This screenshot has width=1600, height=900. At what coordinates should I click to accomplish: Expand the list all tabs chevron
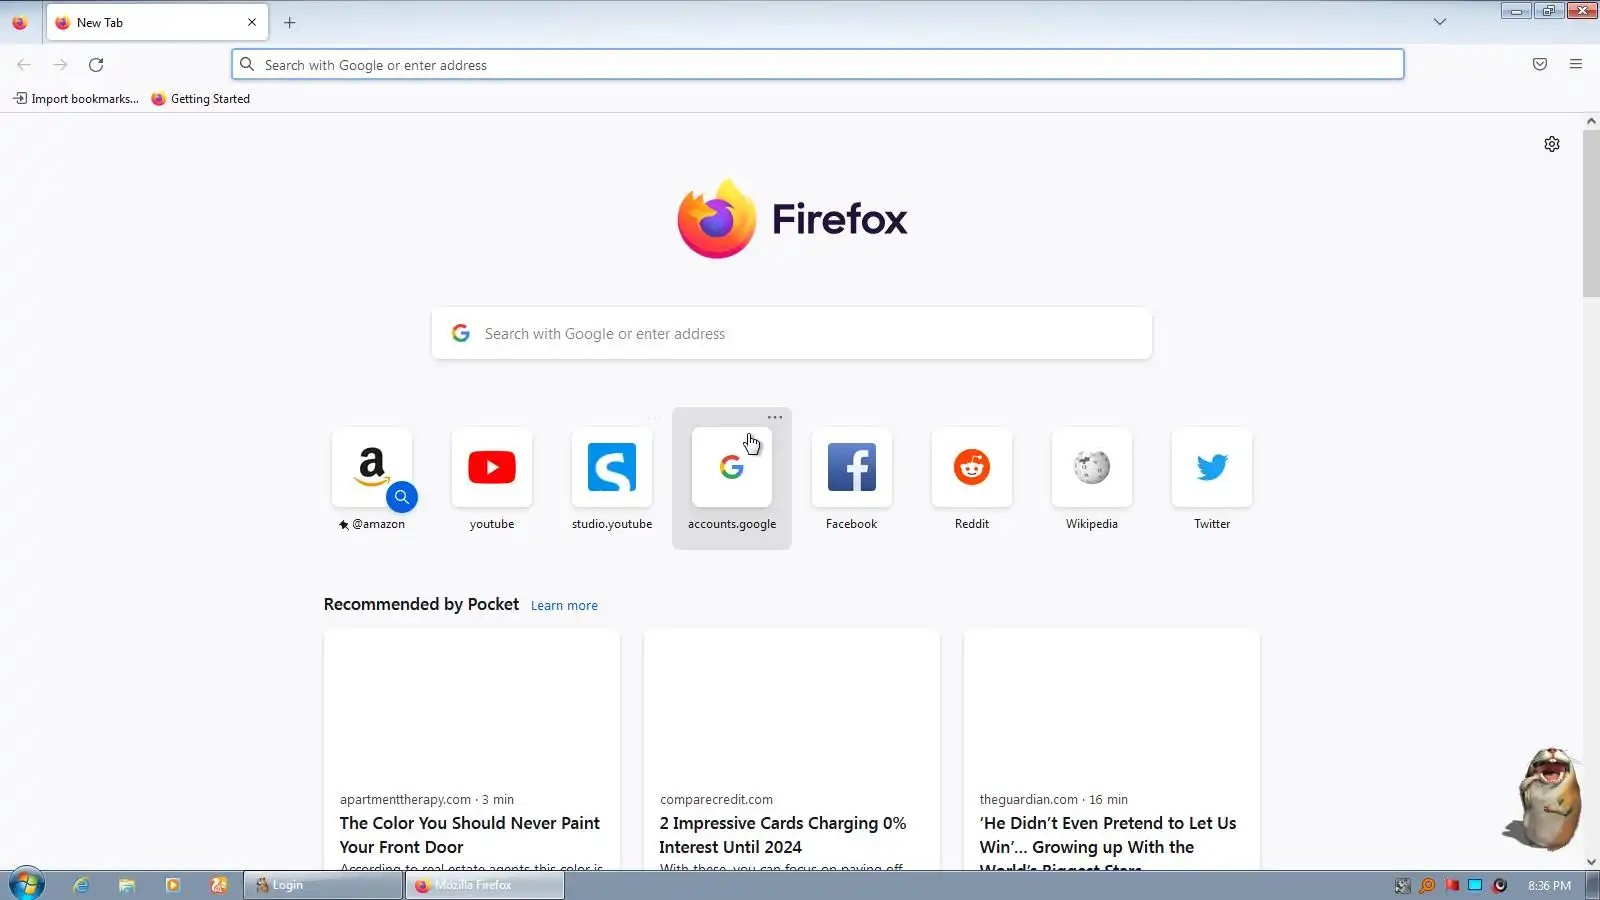[x=1440, y=22]
